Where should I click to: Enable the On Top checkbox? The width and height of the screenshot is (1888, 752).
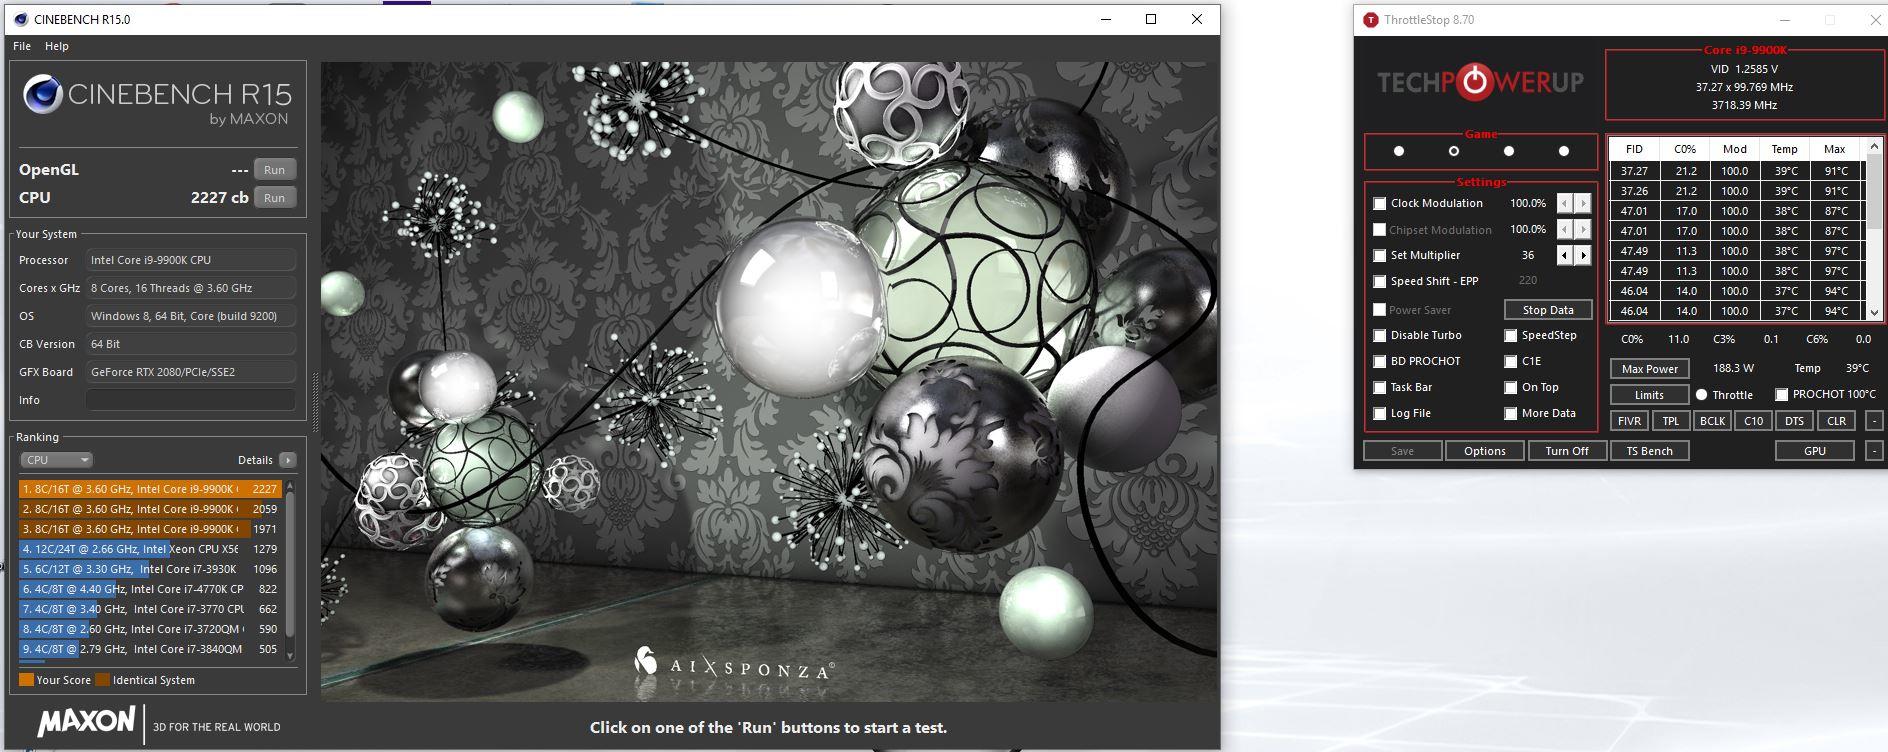point(1511,388)
